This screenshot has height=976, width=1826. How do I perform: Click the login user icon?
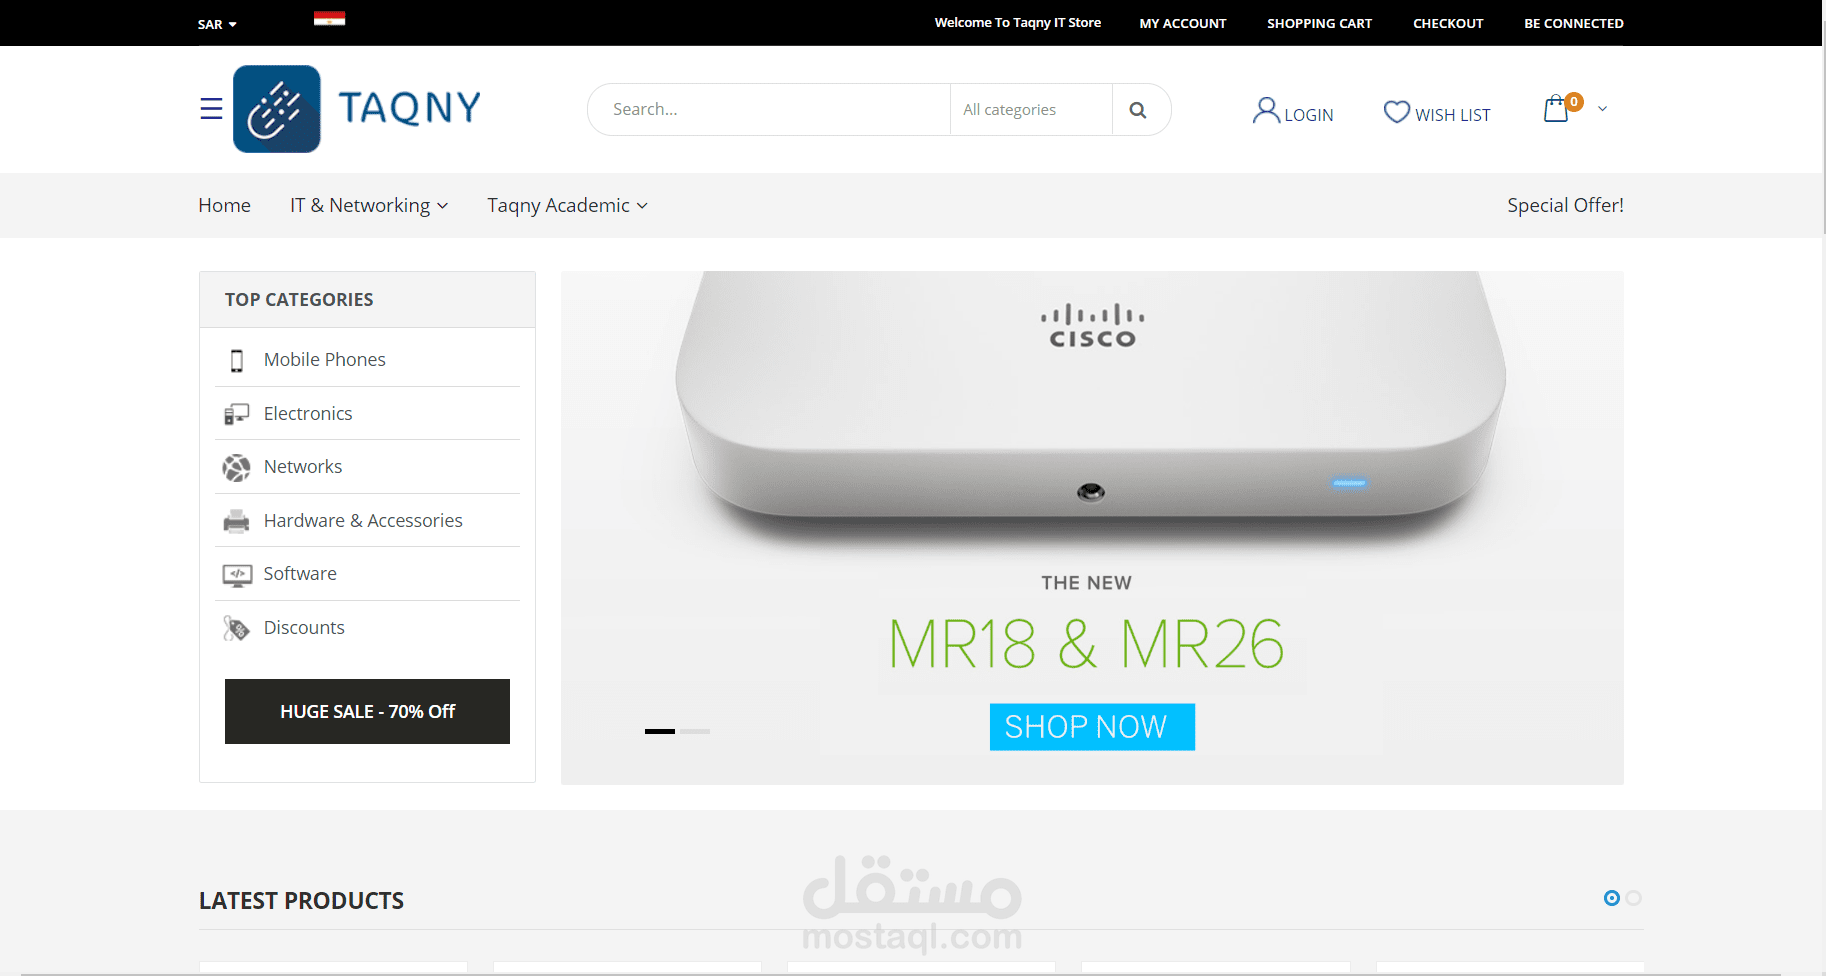(x=1266, y=110)
